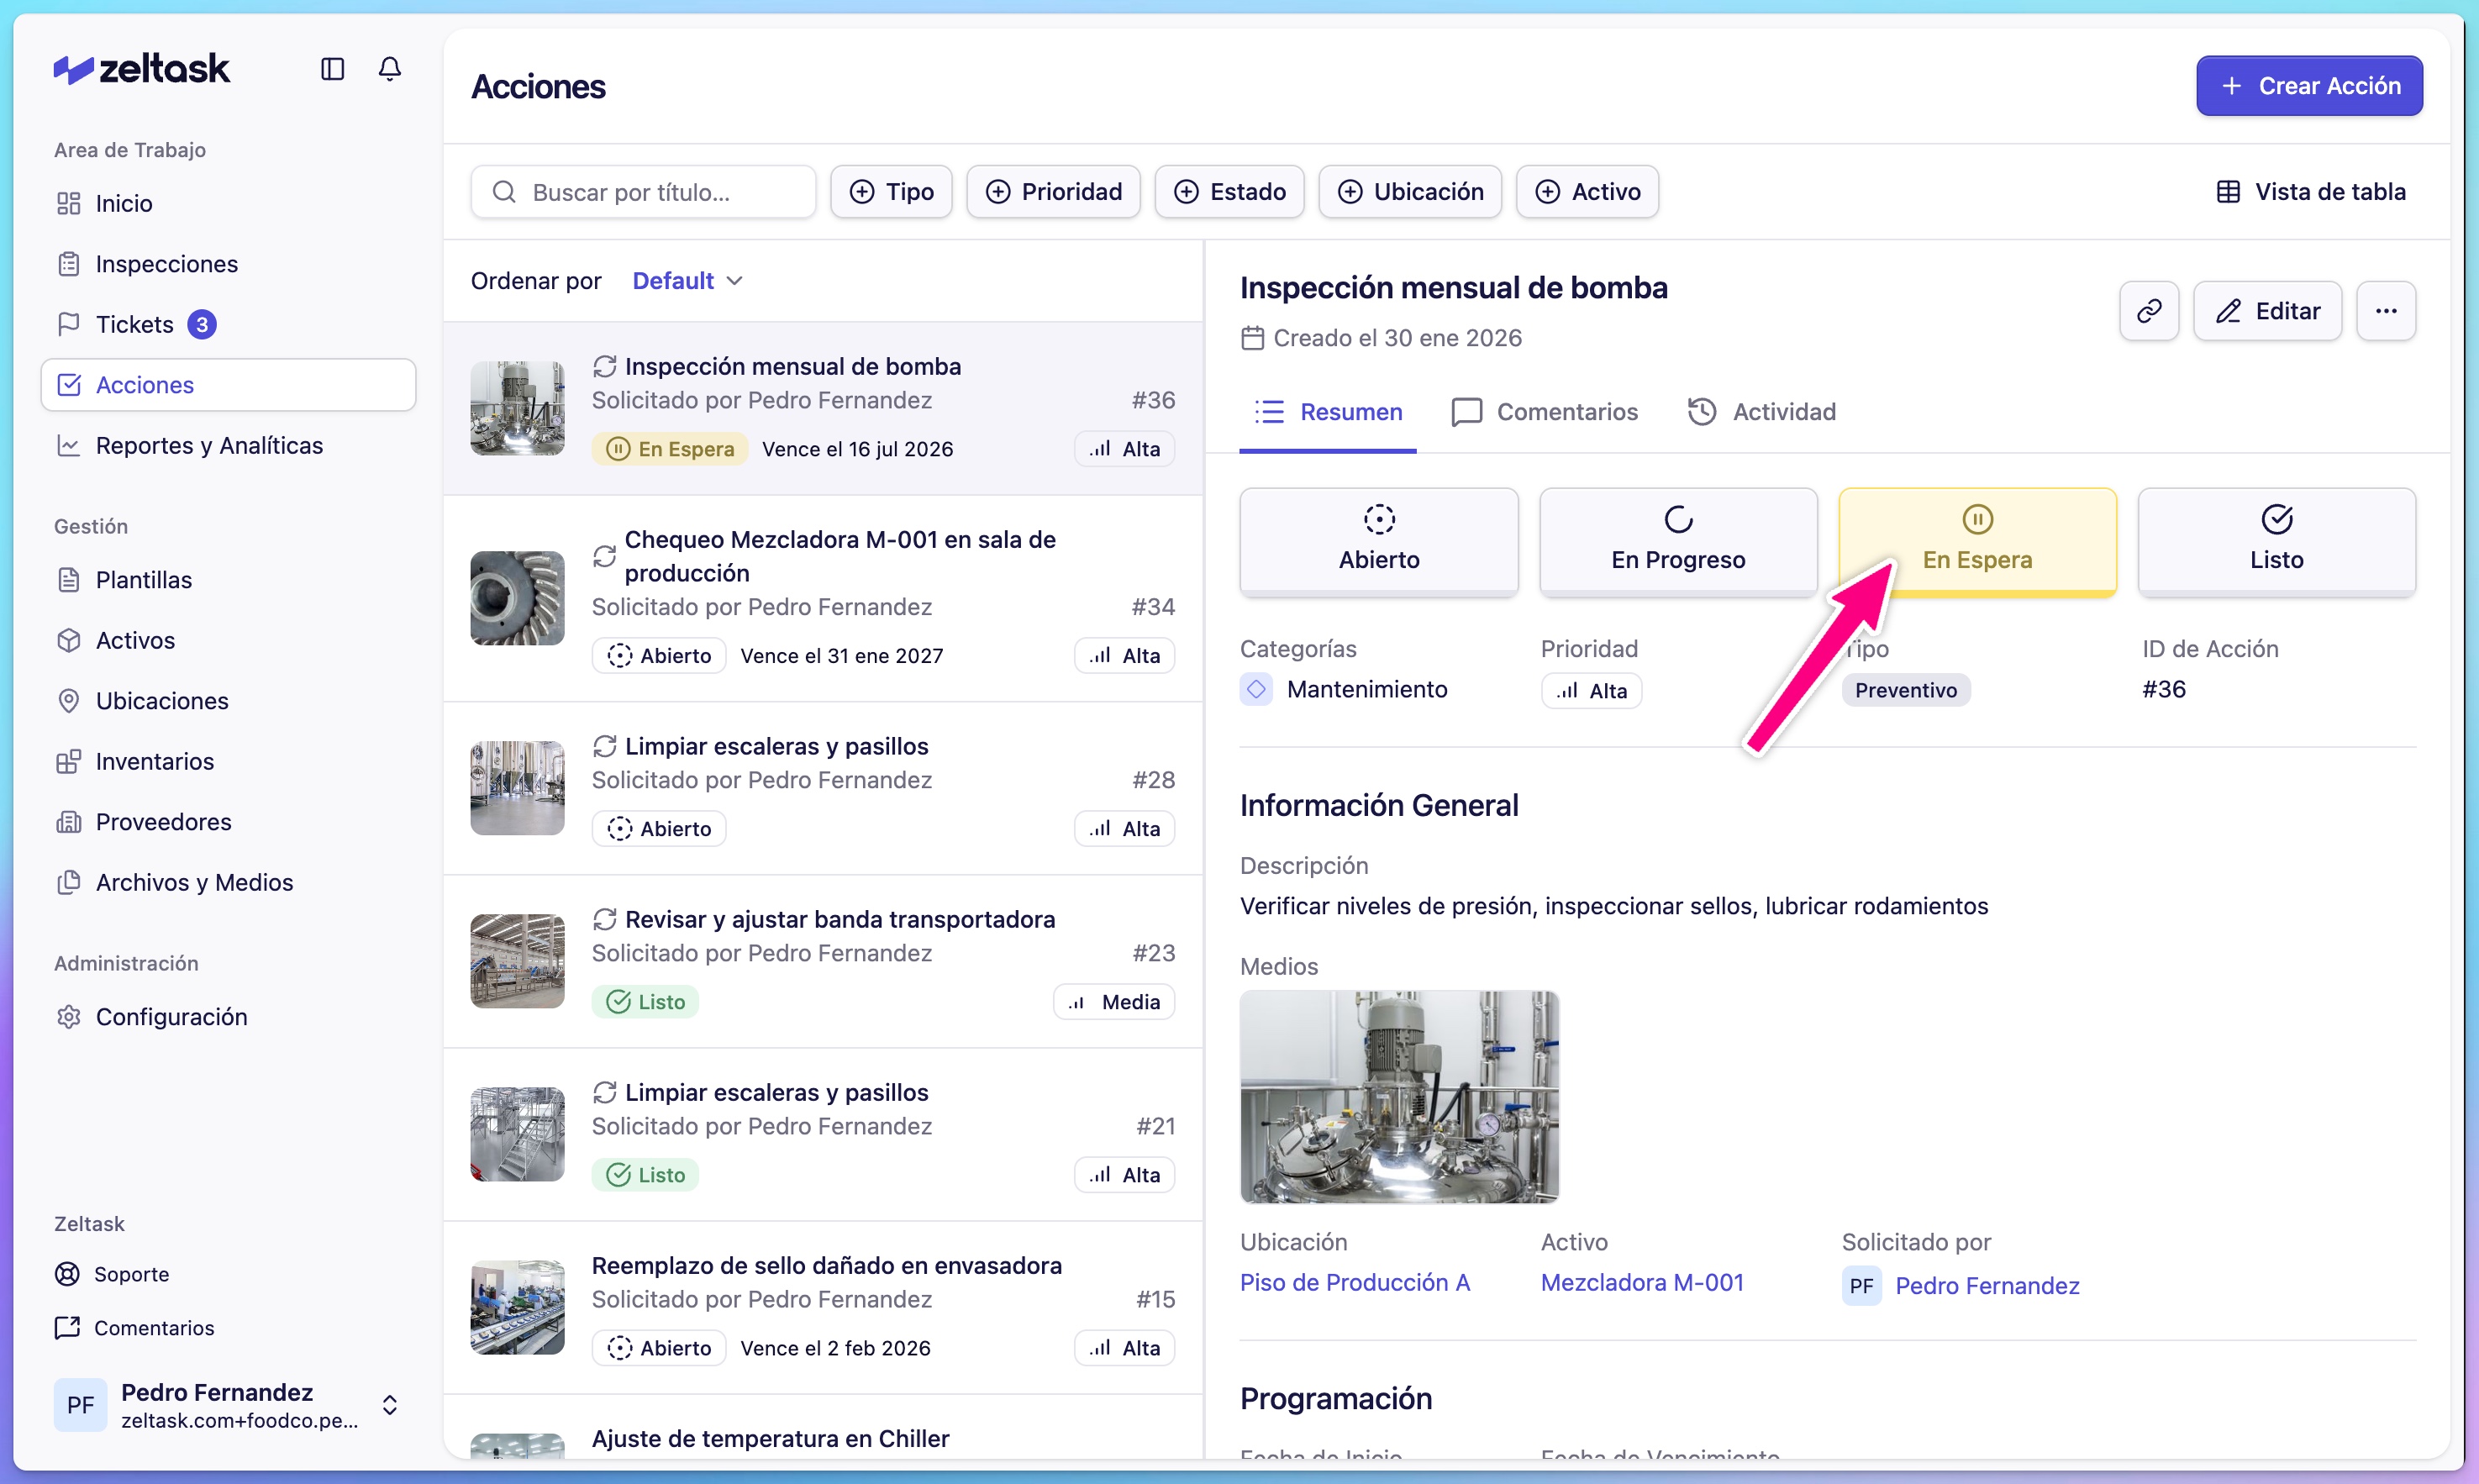This screenshot has width=2479, height=1484.
Task: Open Tickets section
Action: pyautogui.click(x=228, y=324)
